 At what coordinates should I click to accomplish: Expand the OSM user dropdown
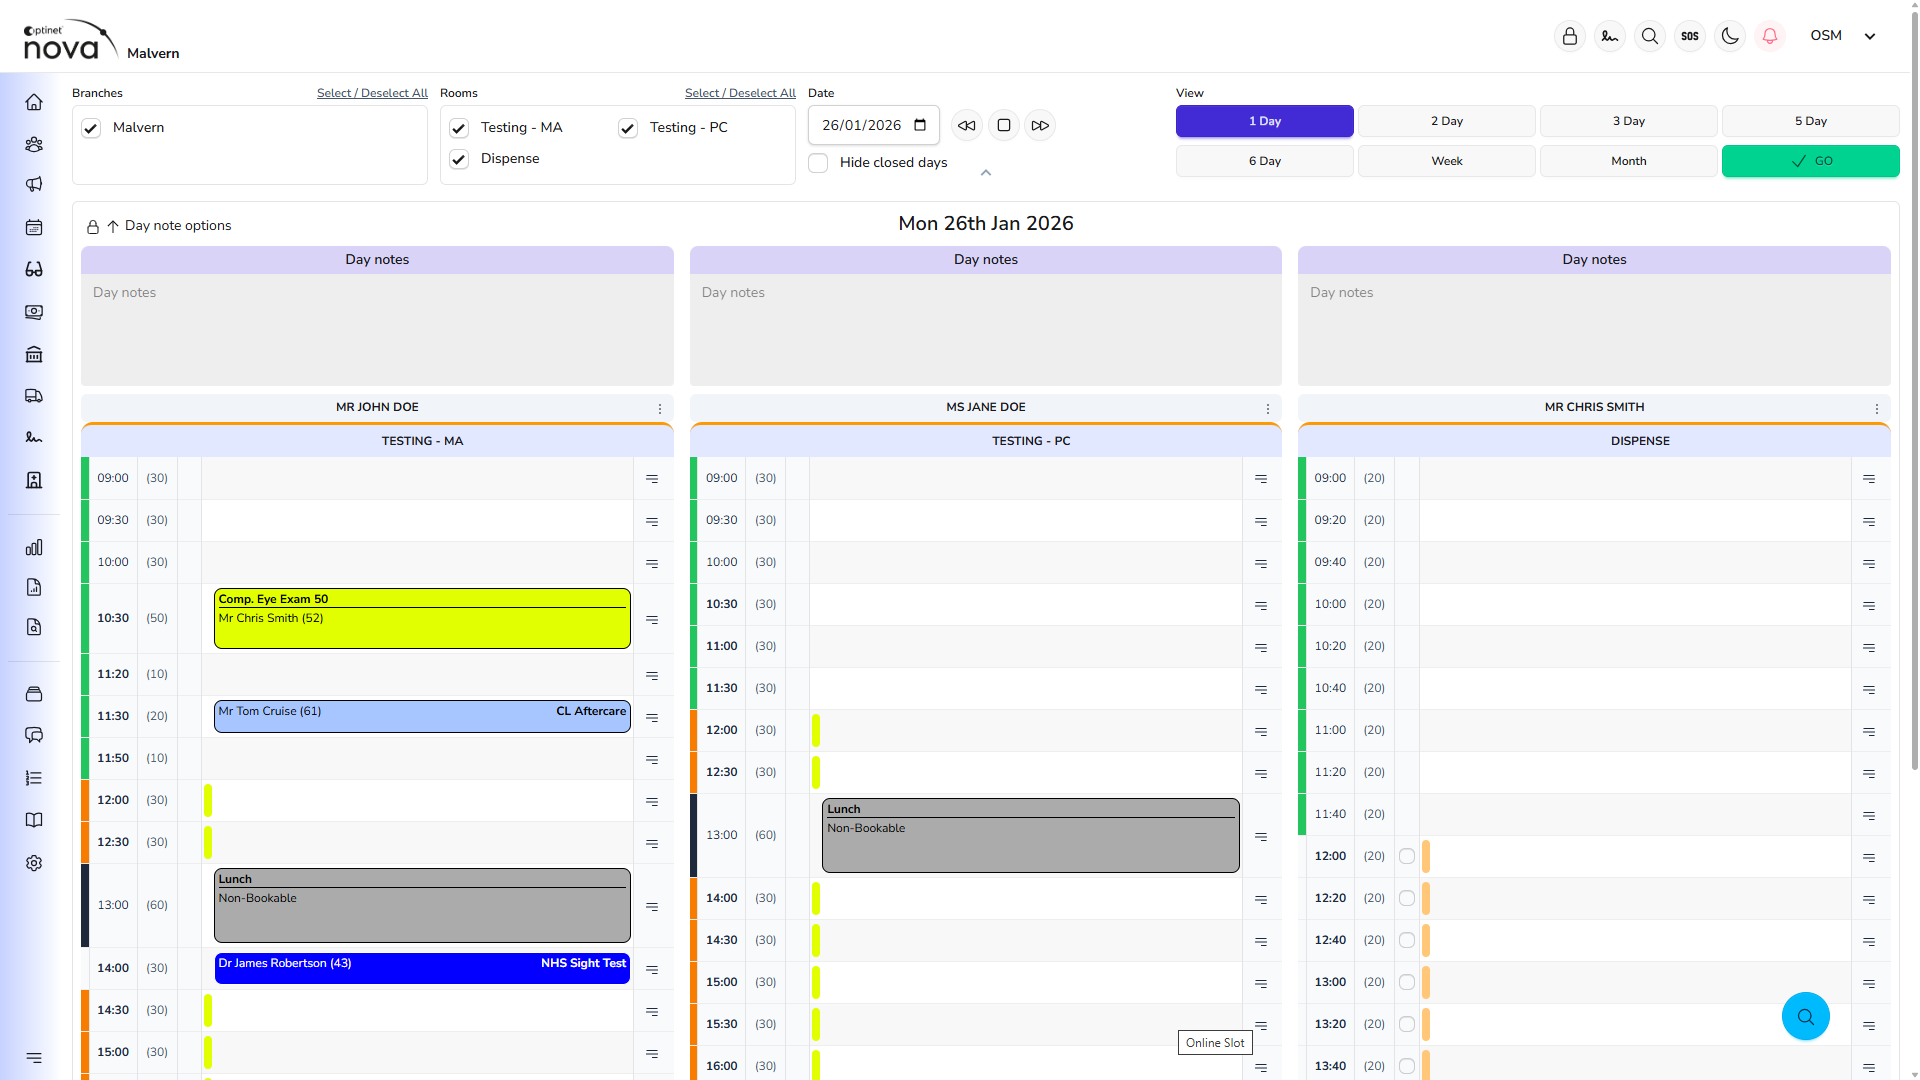pyautogui.click(x=1869, y=36)
